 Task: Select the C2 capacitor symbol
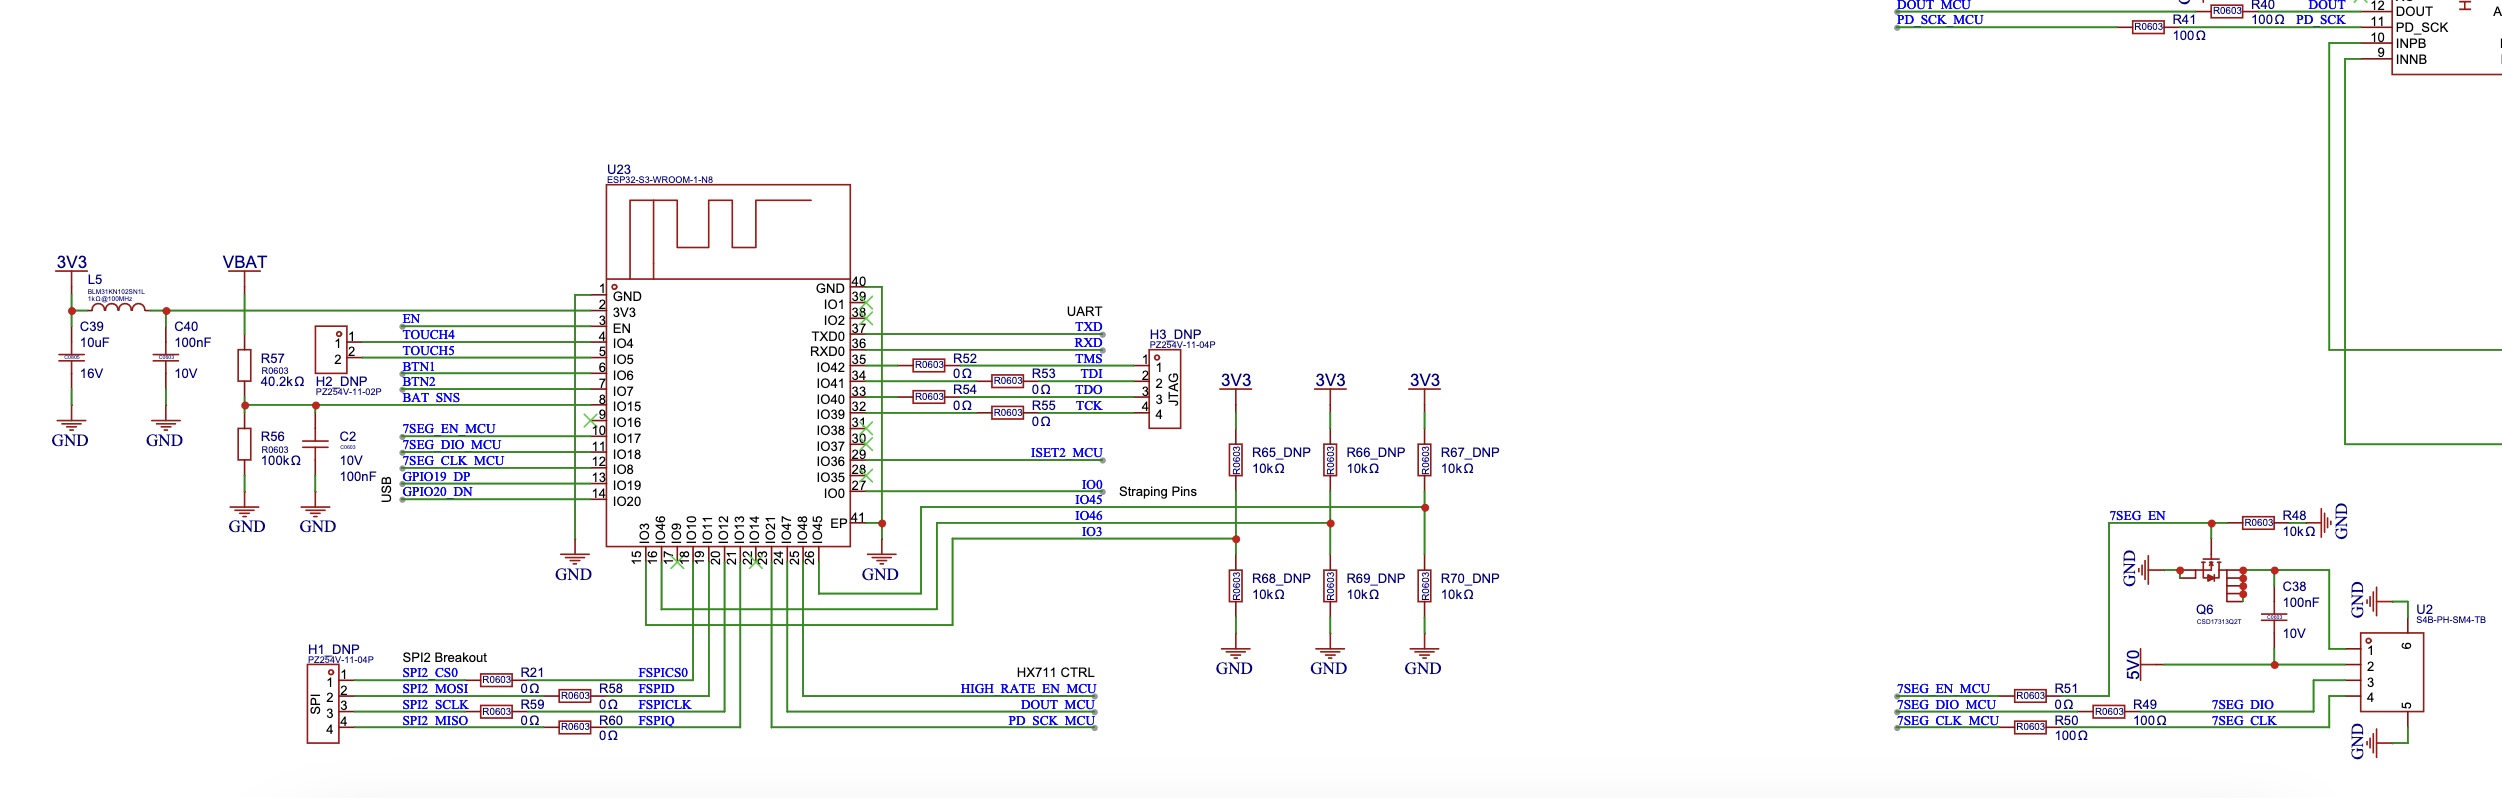click(x=316, y=444)
